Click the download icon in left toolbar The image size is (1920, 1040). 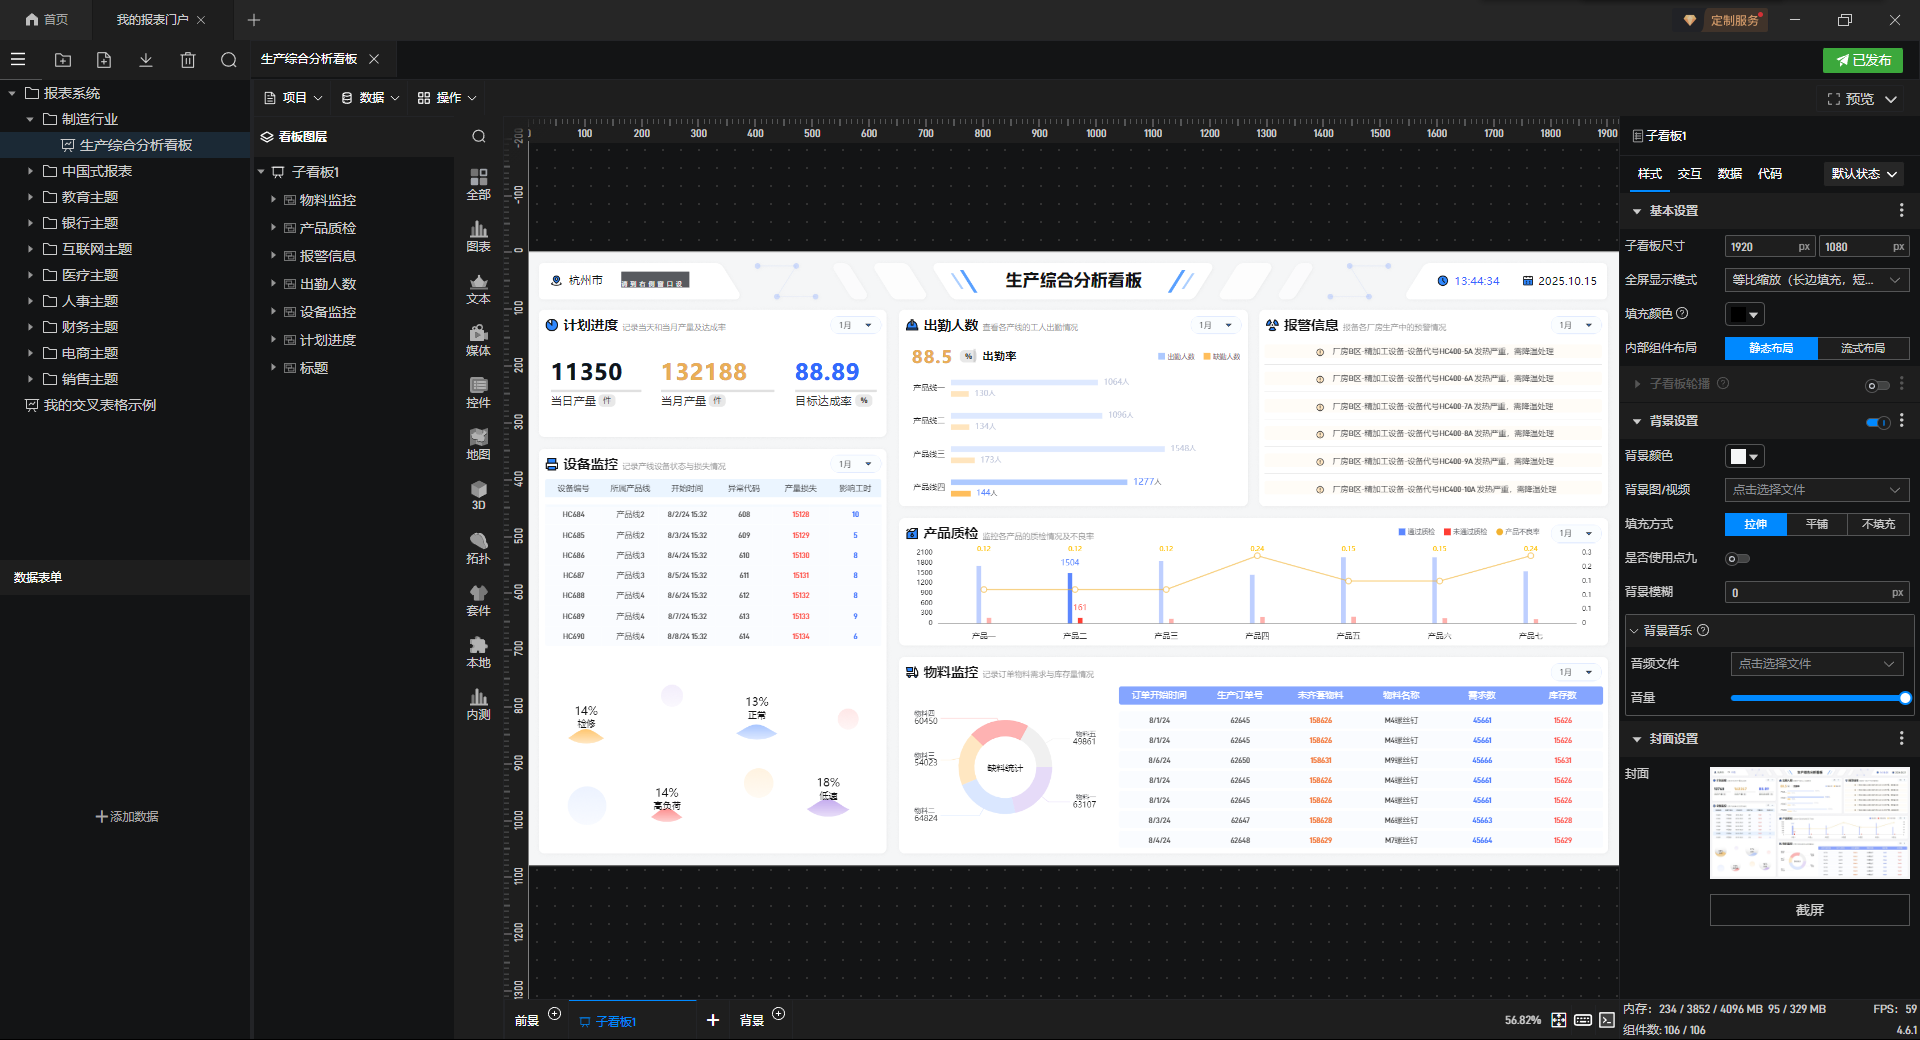[145, 60]
